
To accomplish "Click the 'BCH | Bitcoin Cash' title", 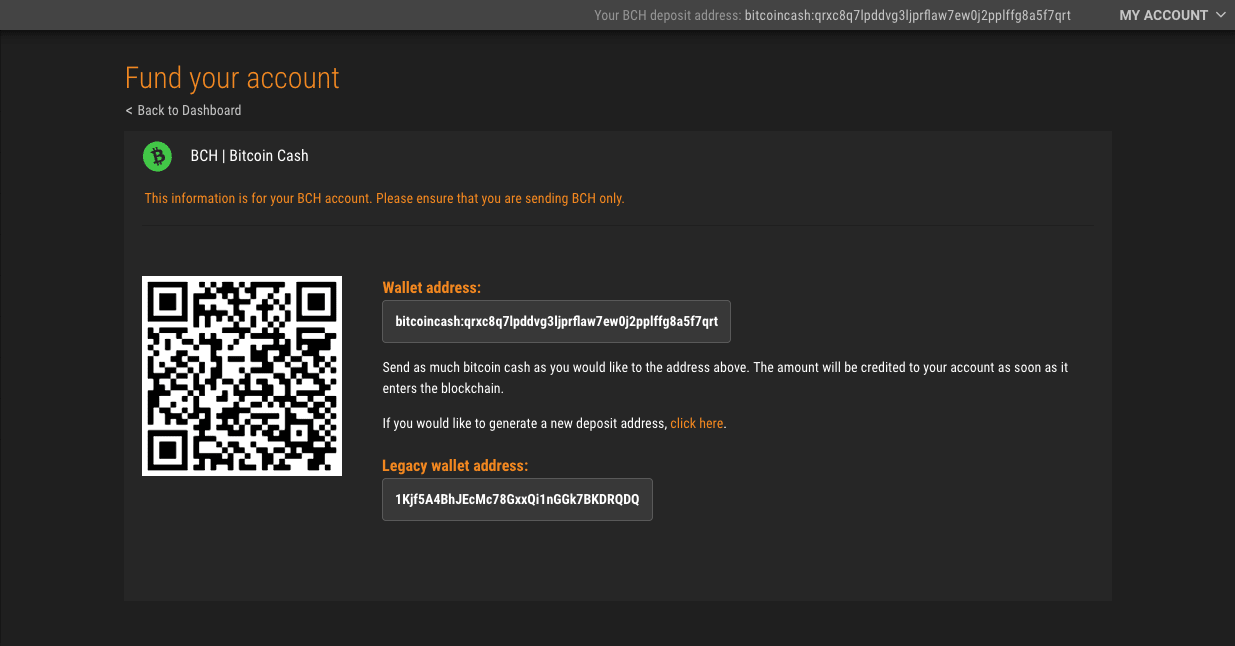I will [250, 156].
